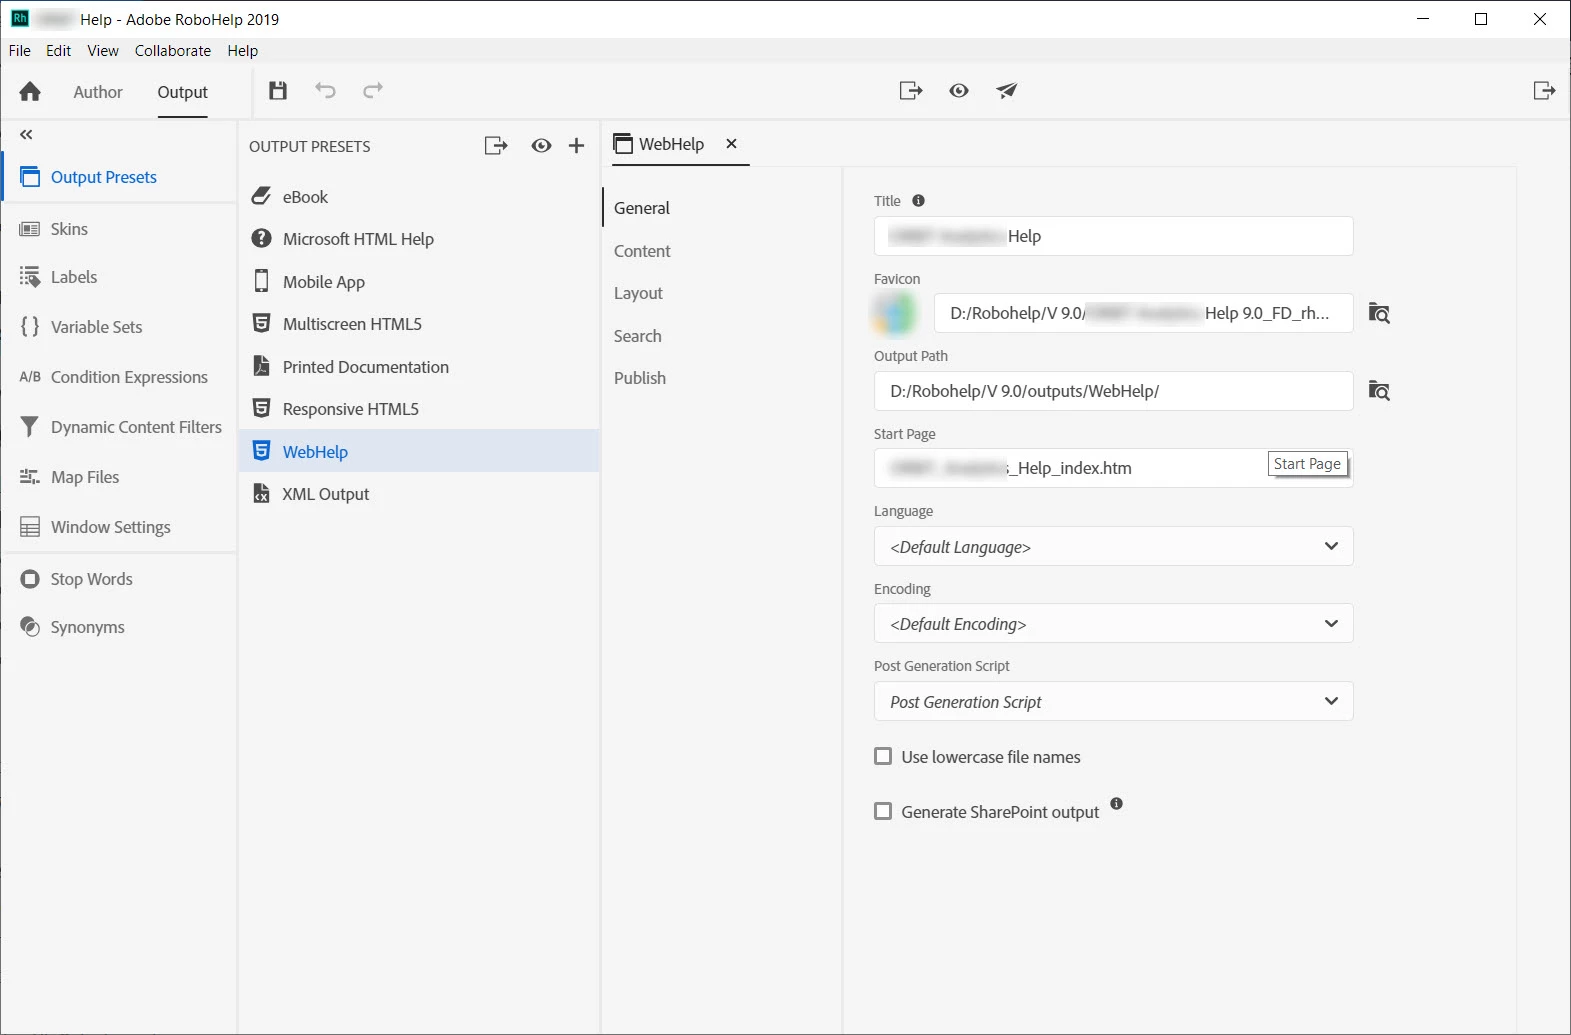
Task: Select the eBook preset
Action: pyautogui.click(x=419, y=197)
